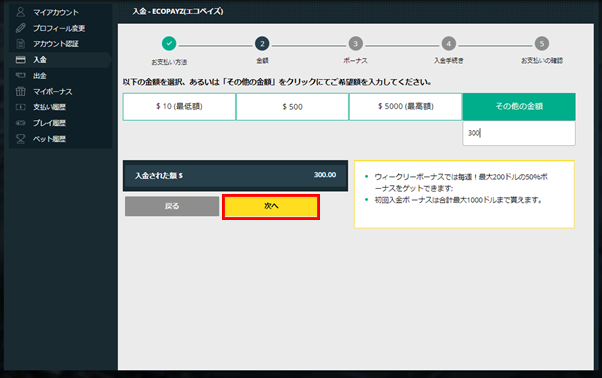
Task: Click the trophy icon beside ベット履歴
Action: pos(21,139)
